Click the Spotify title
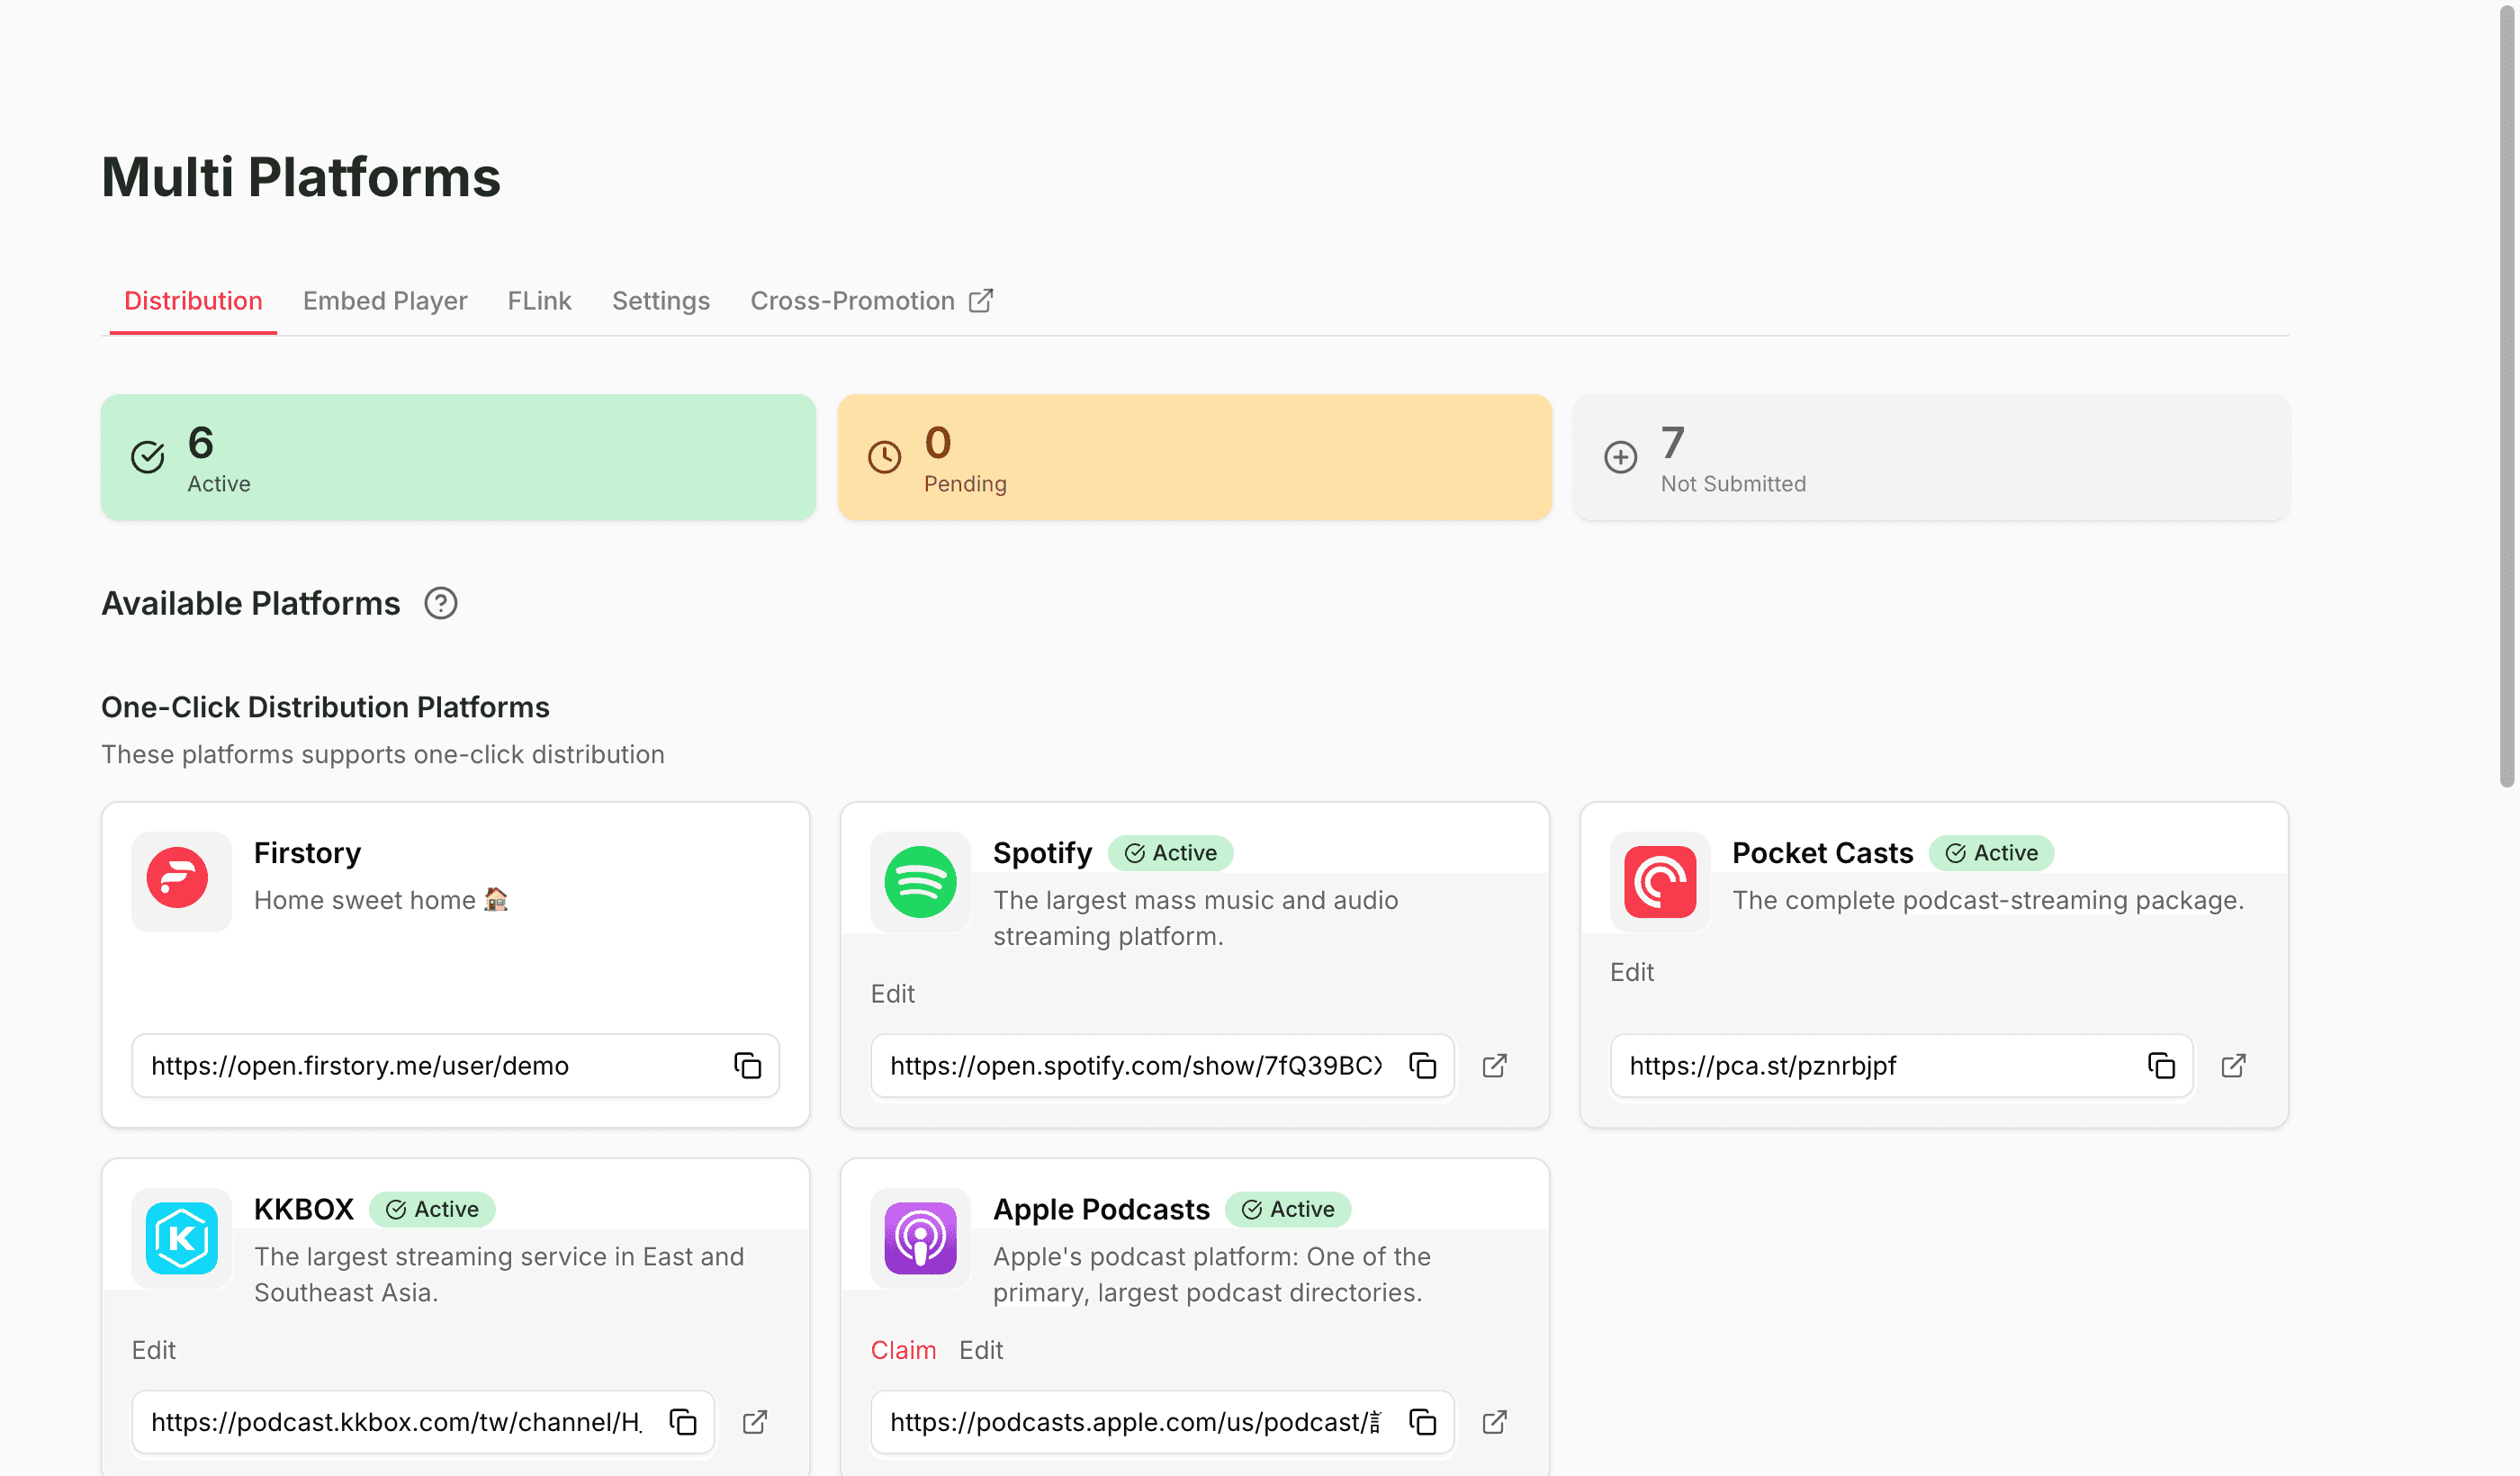2520x1476 pixels. tap(1042, 853)
